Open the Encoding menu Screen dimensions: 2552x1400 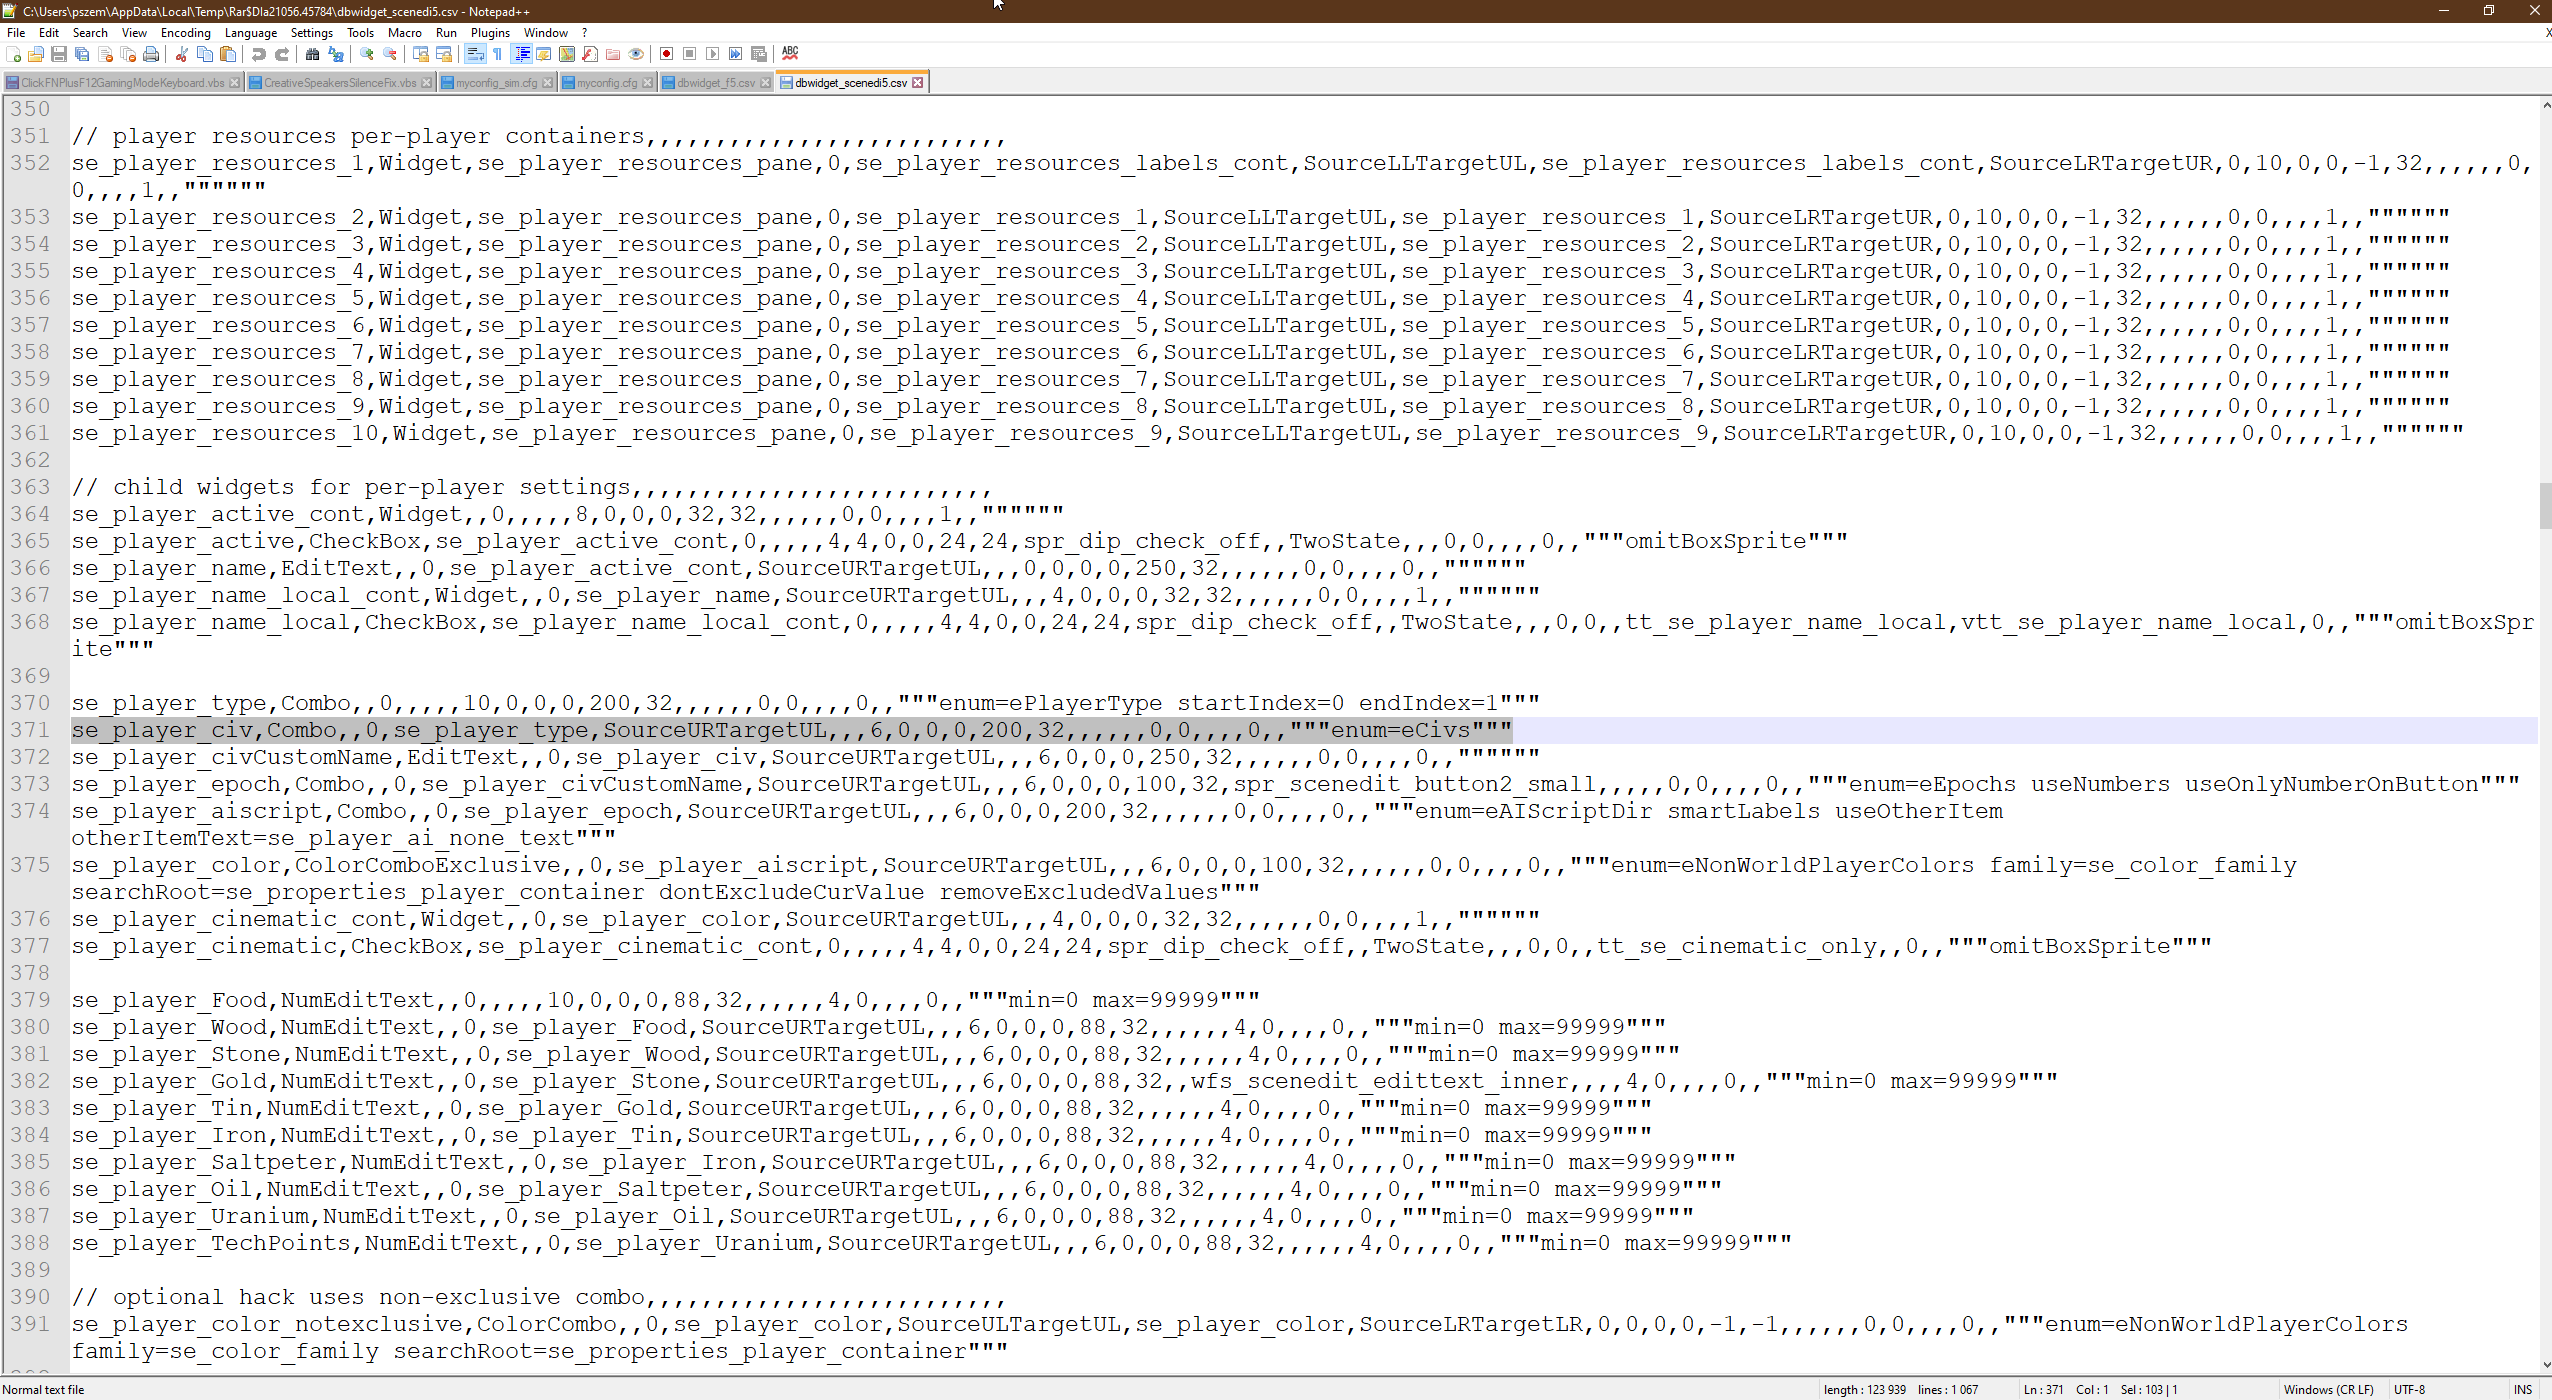[x=186, y=33]
